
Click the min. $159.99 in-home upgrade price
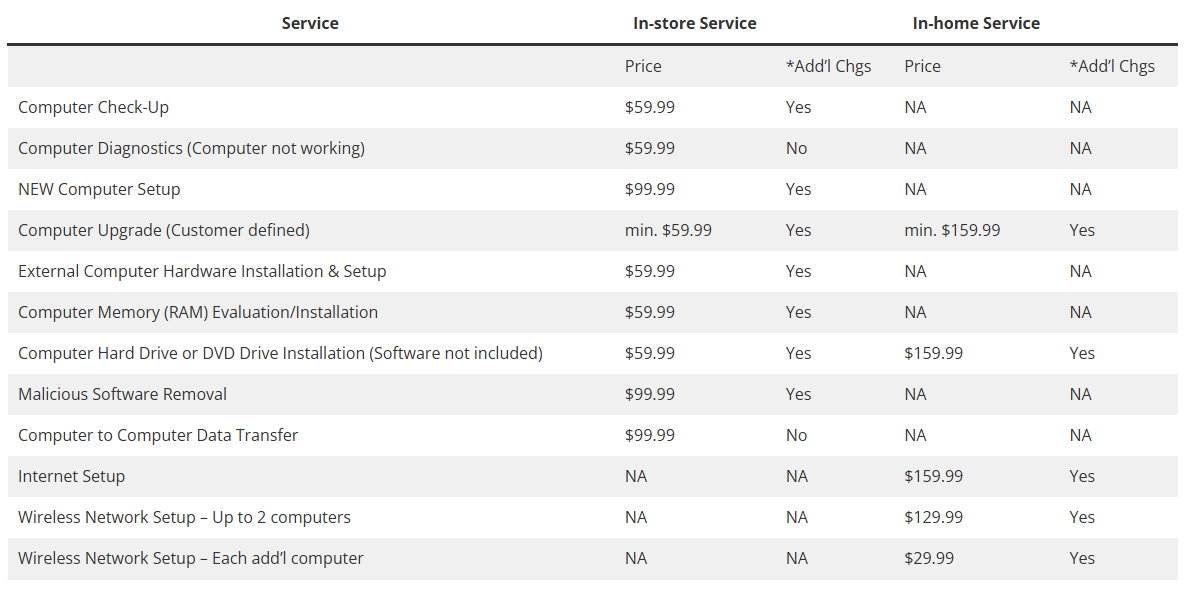[x=952, y=230]
